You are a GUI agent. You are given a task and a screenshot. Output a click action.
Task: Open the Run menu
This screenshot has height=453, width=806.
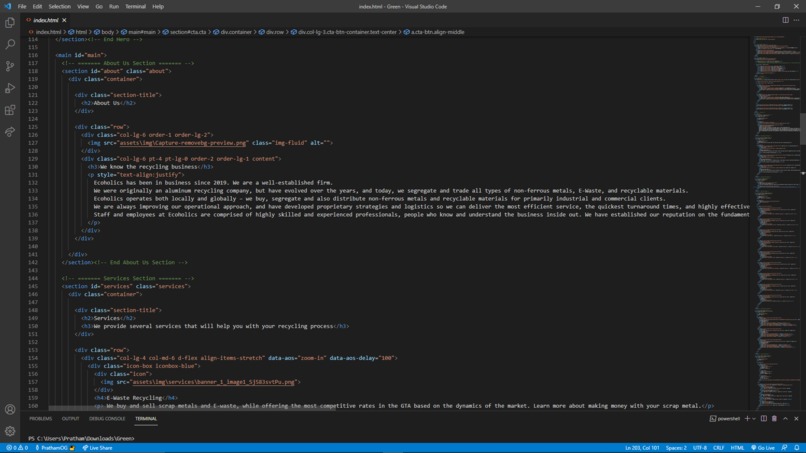(x=114, y=7)
